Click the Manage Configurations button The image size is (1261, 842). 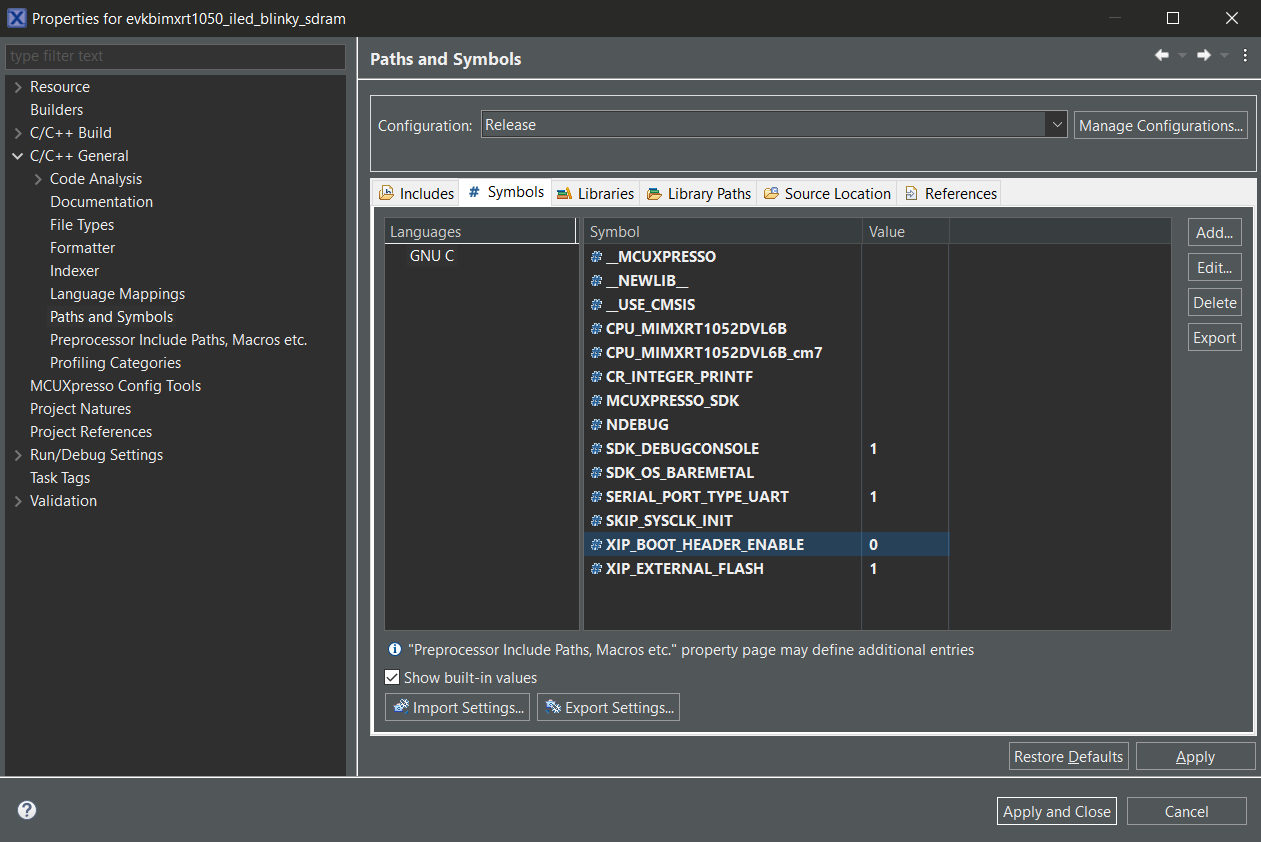[x=1160, y=124]
